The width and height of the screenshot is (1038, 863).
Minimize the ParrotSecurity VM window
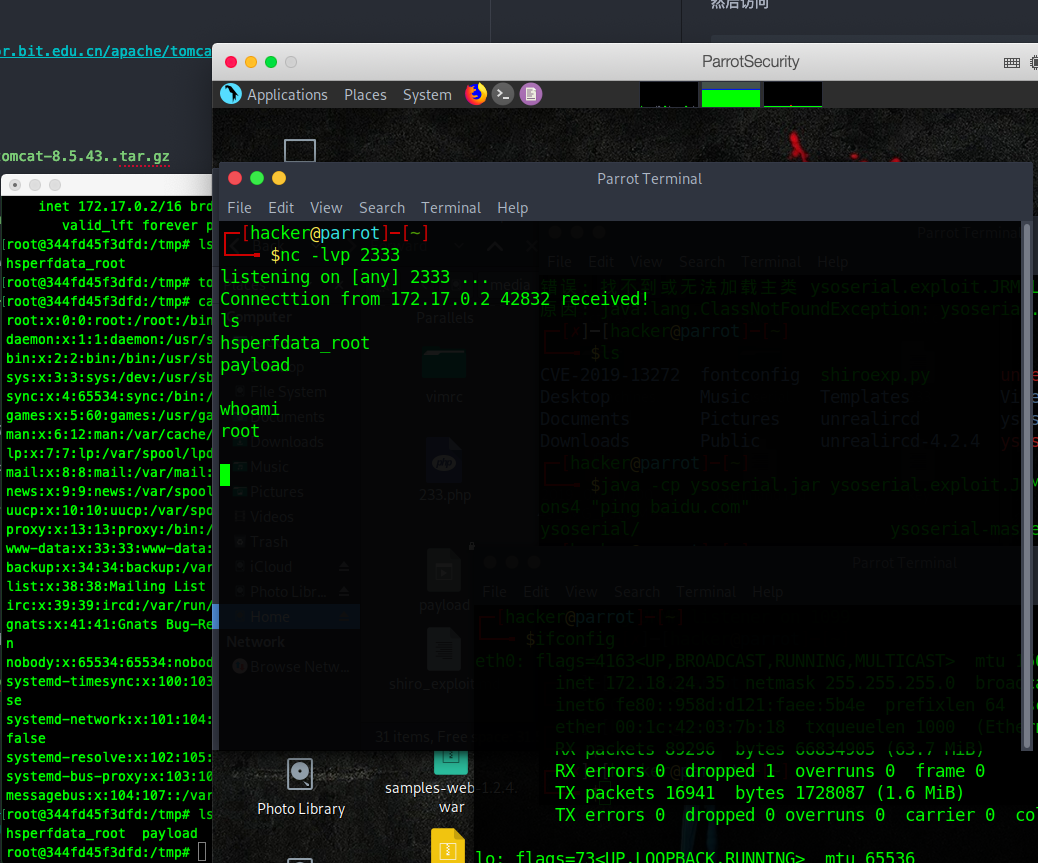click(x=251, y=62)
